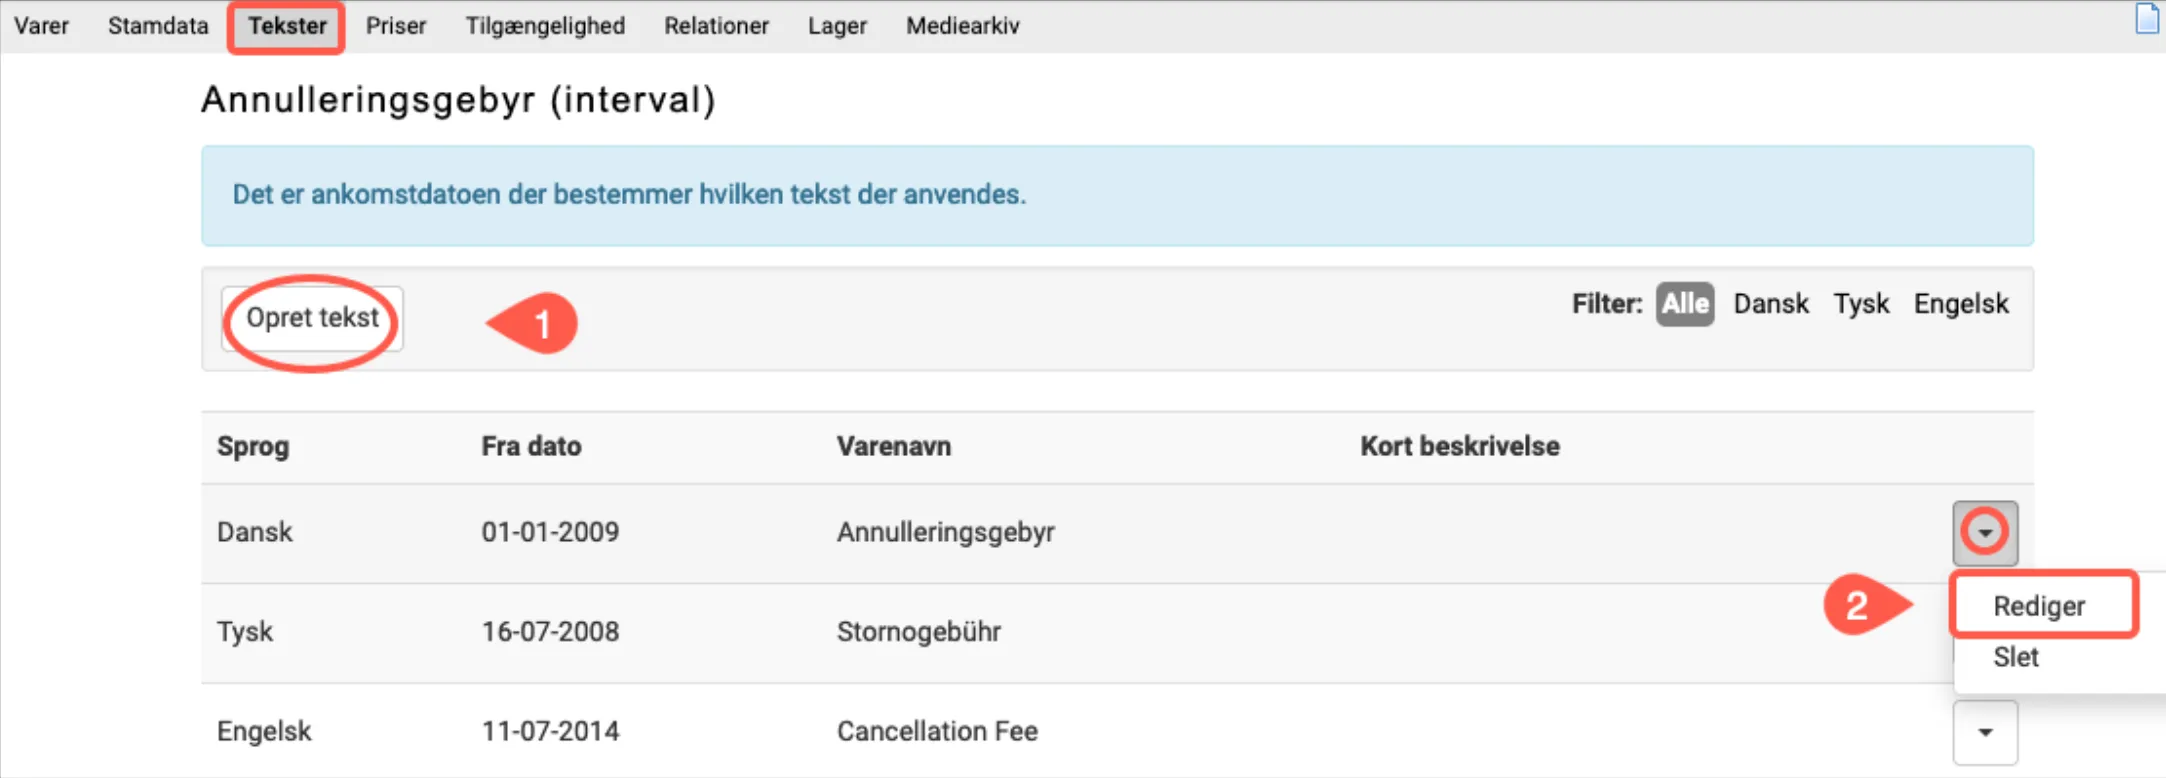Open the Varer tab
Screen dimensions: 2166x778
pos(41,26)
